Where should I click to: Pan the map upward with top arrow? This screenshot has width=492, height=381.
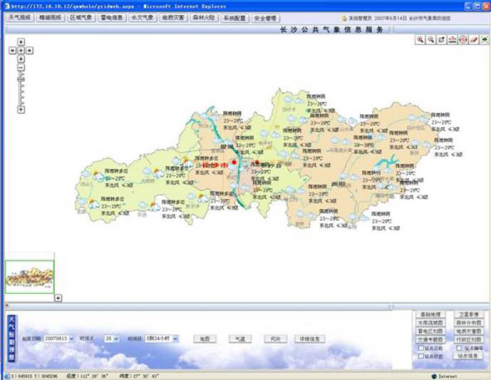coord(21,42)
